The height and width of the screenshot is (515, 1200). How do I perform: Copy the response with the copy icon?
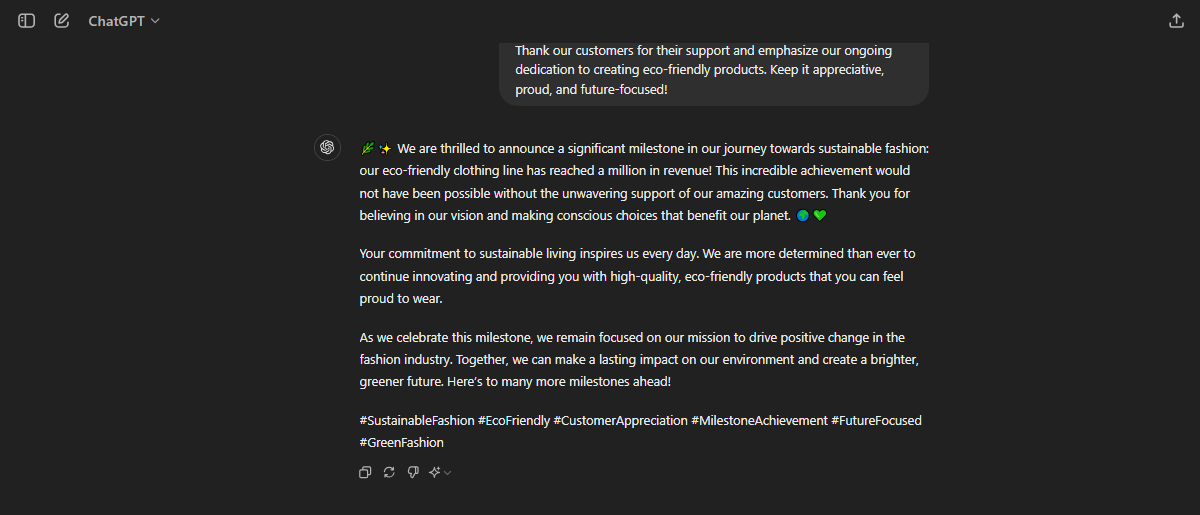(365, 472)
